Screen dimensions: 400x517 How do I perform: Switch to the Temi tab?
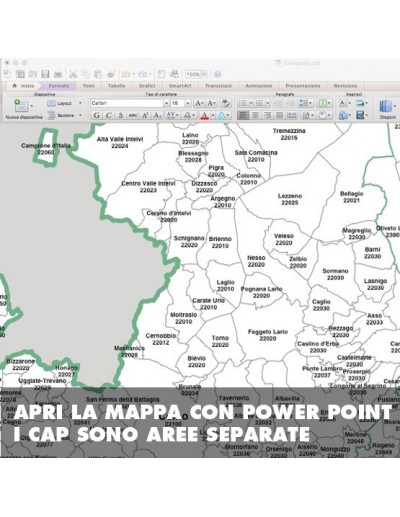click(x=88, y=86)
